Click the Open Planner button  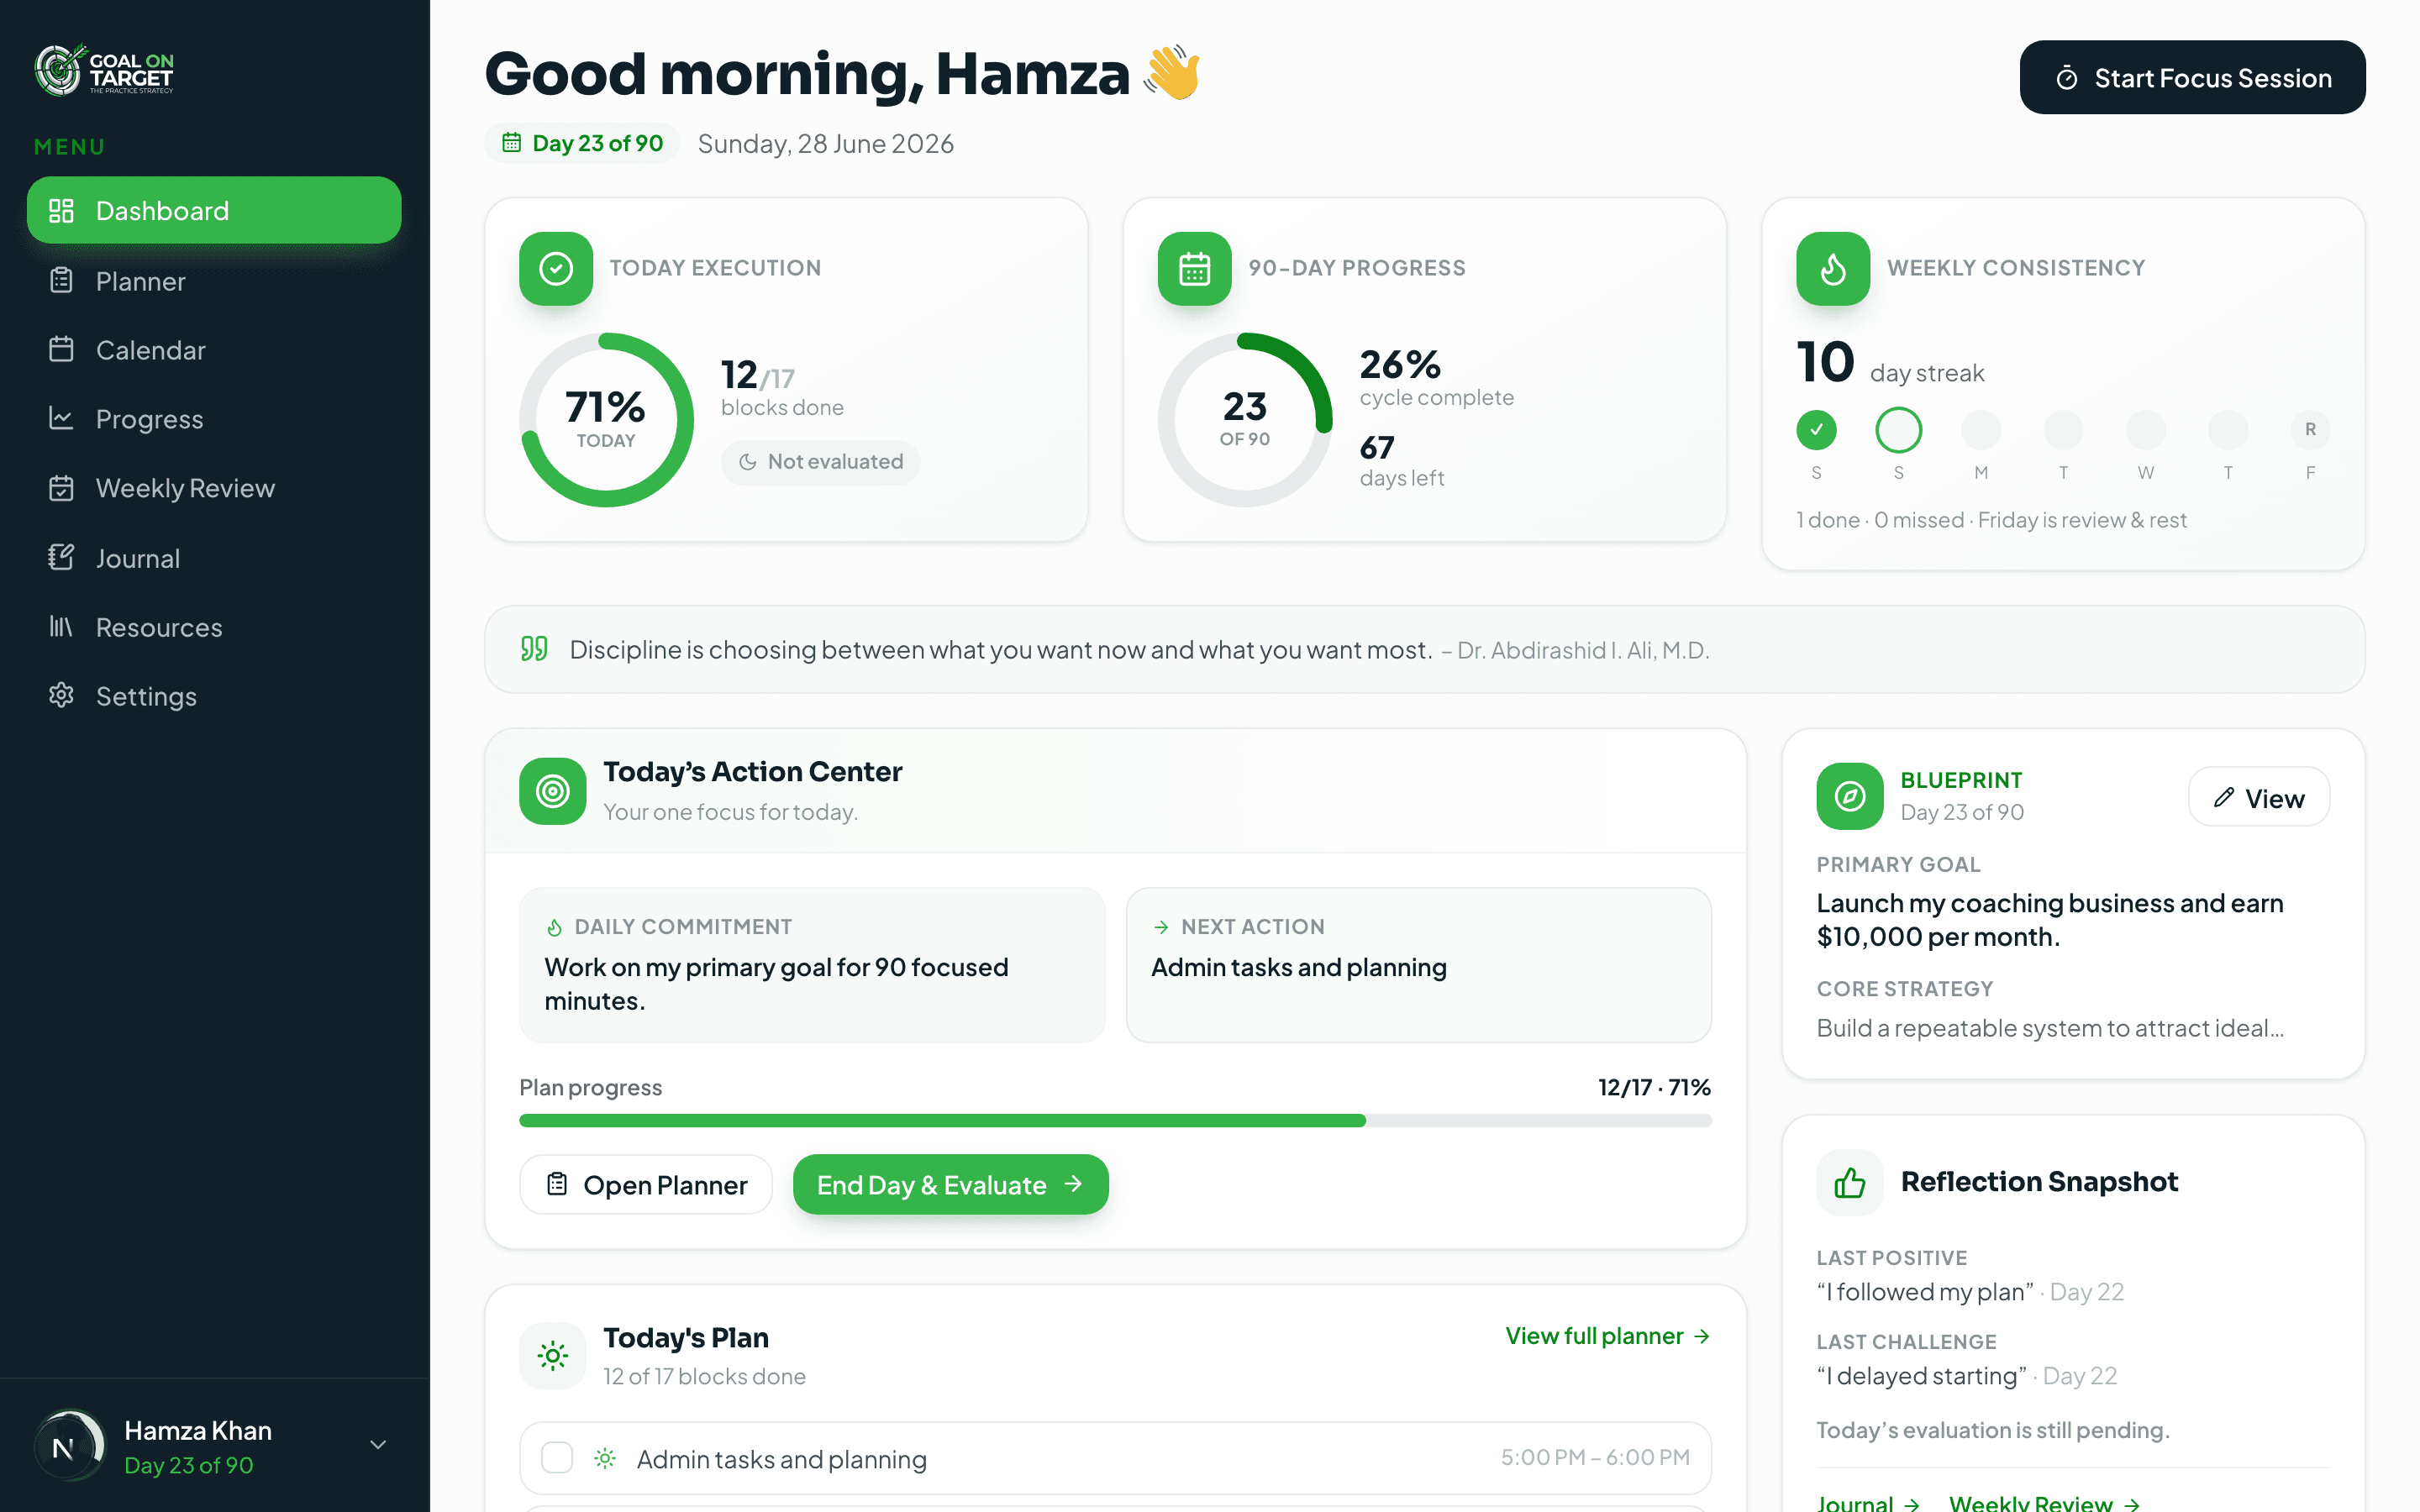point(646,1185)
